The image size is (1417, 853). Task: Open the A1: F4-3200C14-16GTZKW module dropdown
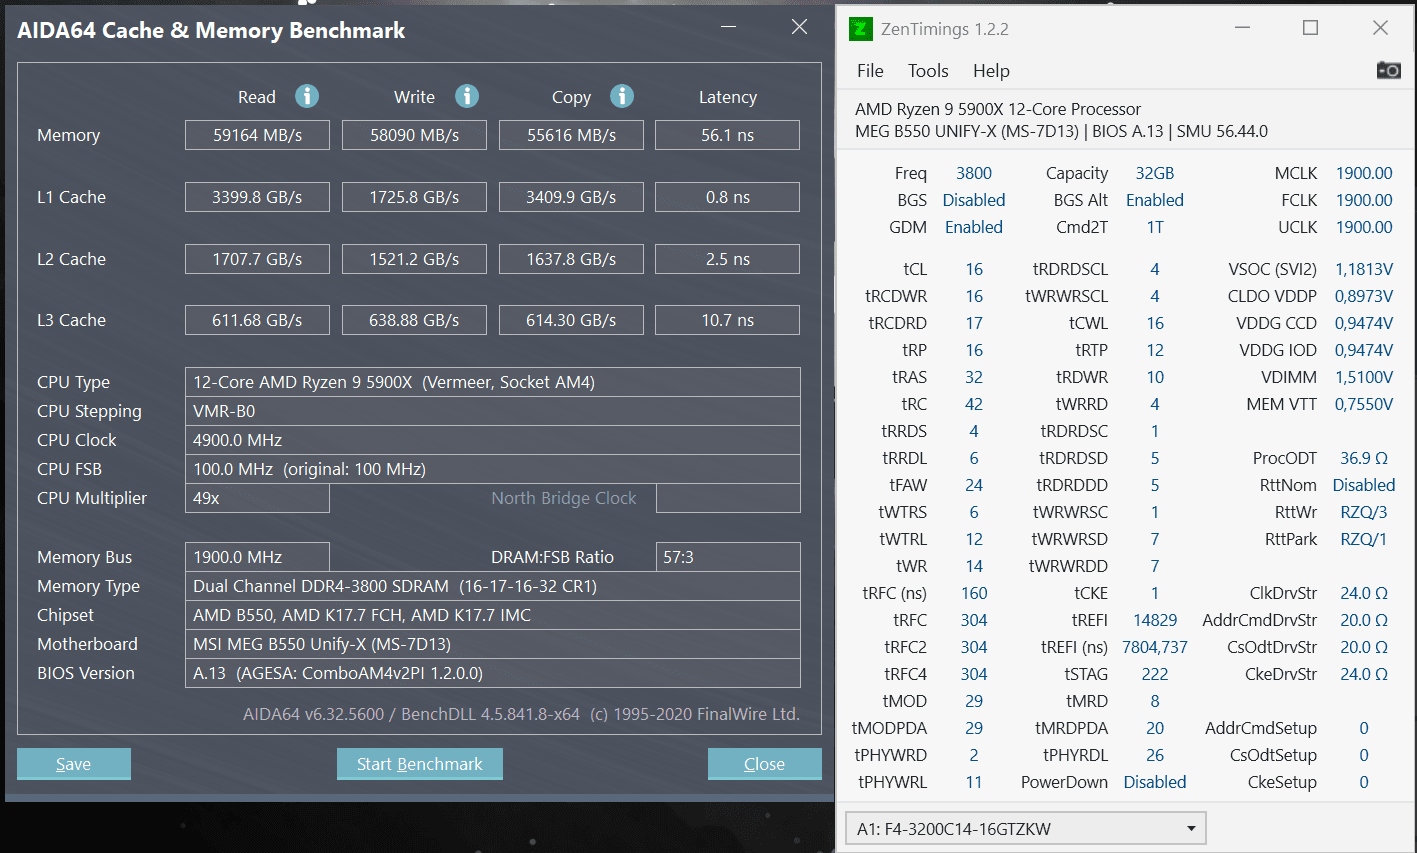tap(1026, 828)
